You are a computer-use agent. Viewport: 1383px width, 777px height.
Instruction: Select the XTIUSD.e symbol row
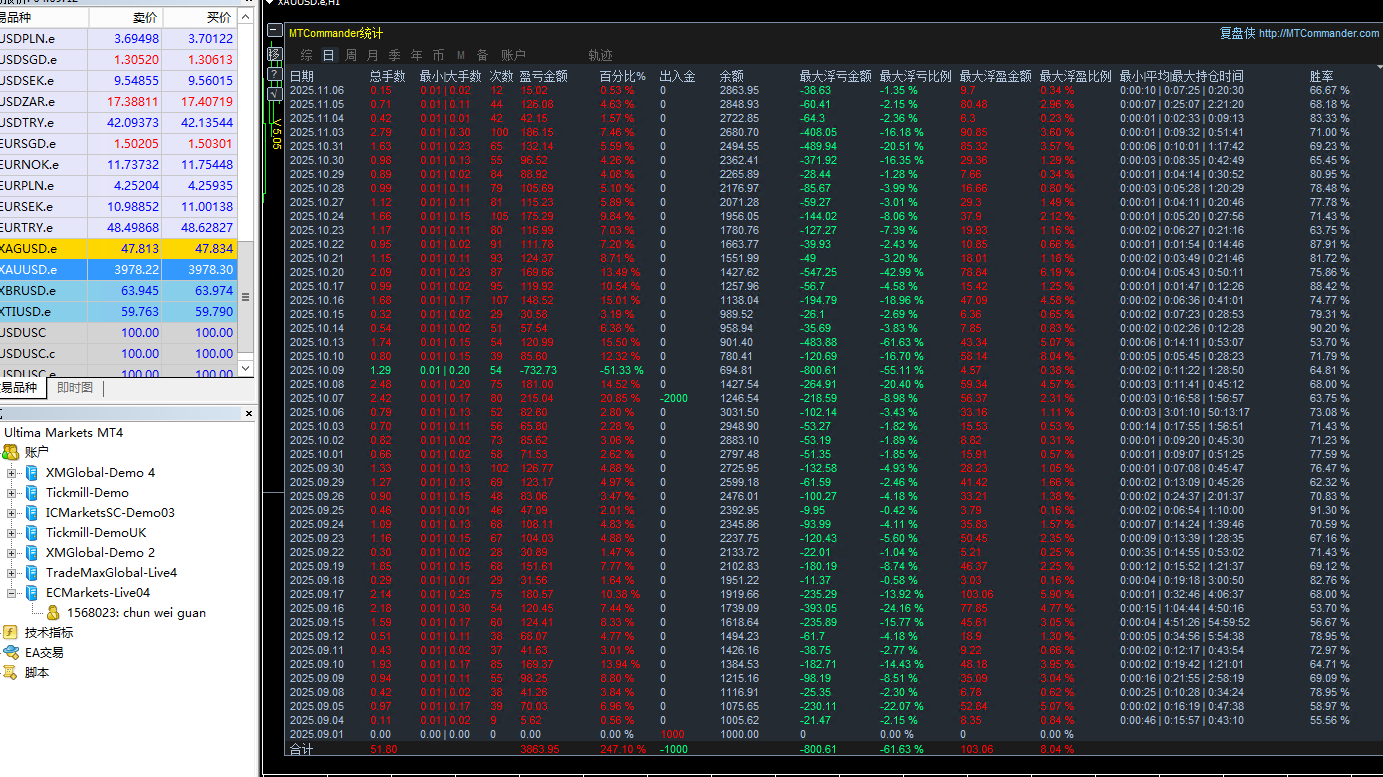(x=119, y=311)
